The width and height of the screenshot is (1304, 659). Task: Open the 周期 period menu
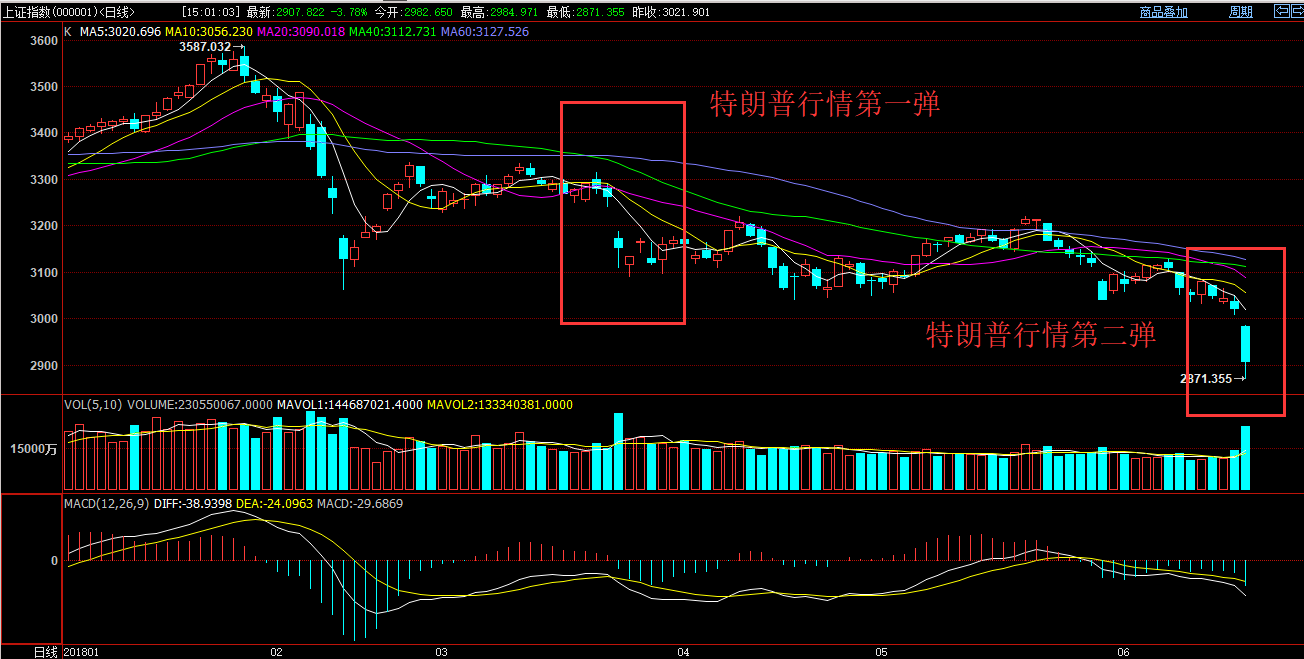point(1240,12)
